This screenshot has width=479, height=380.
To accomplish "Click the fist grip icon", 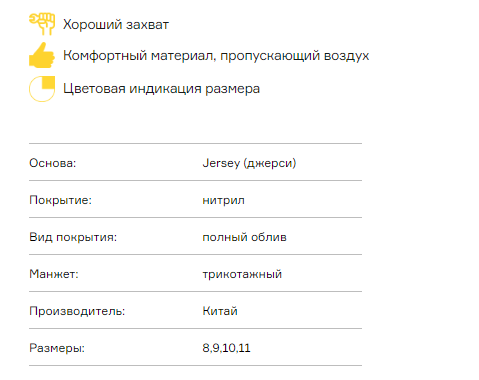I will (x=42, y=24).
